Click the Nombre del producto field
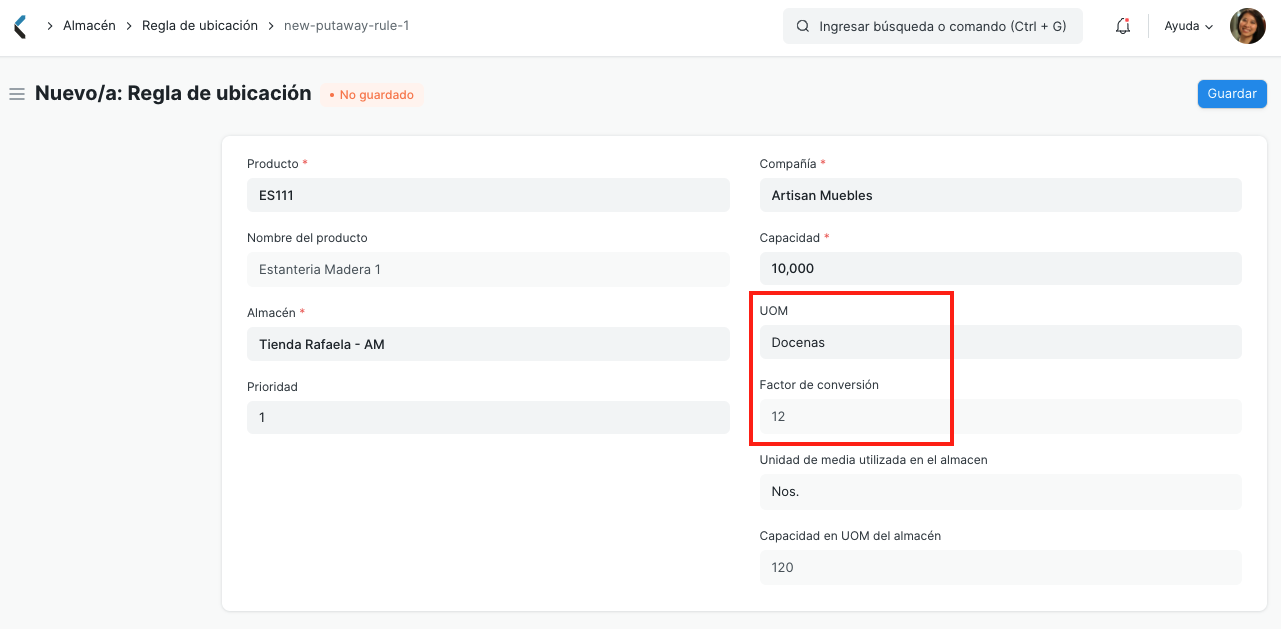The image size is (1281, 629). [x=488, y=269]
